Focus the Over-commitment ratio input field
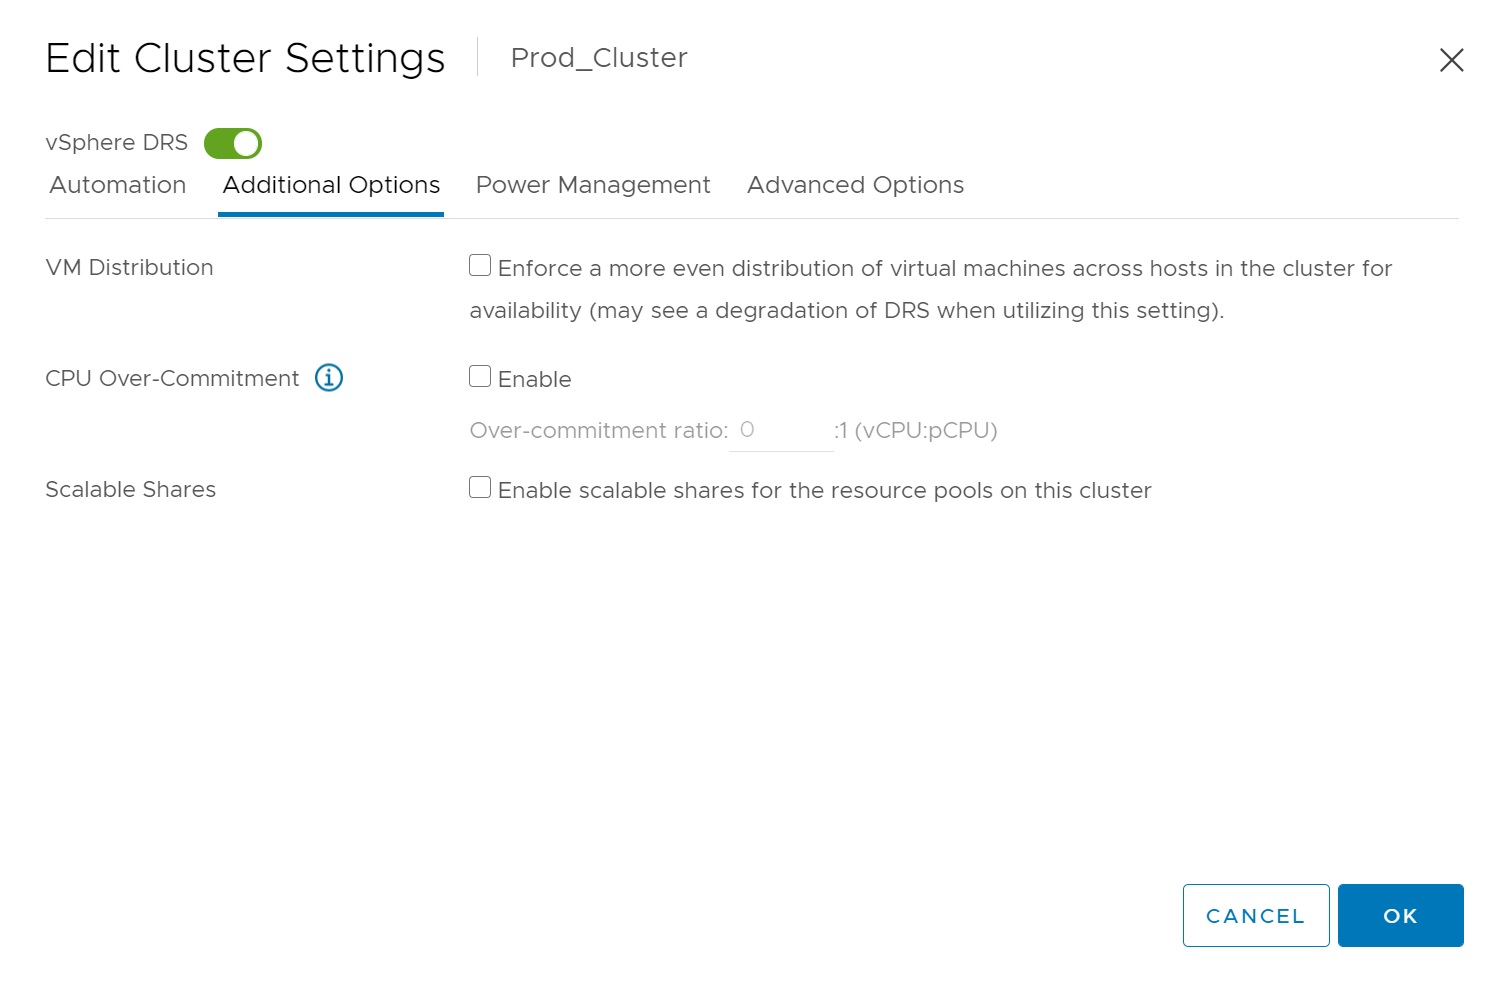Image resolution: width=1505 pixels, height=990 pixels. coord(781,431)
